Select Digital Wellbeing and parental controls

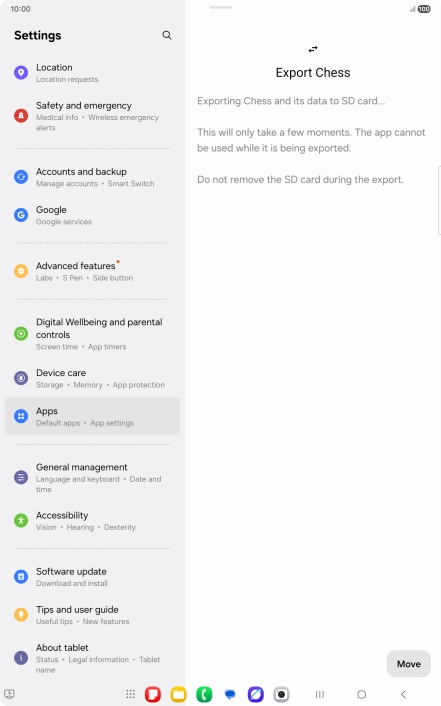[x=92, y=334]
